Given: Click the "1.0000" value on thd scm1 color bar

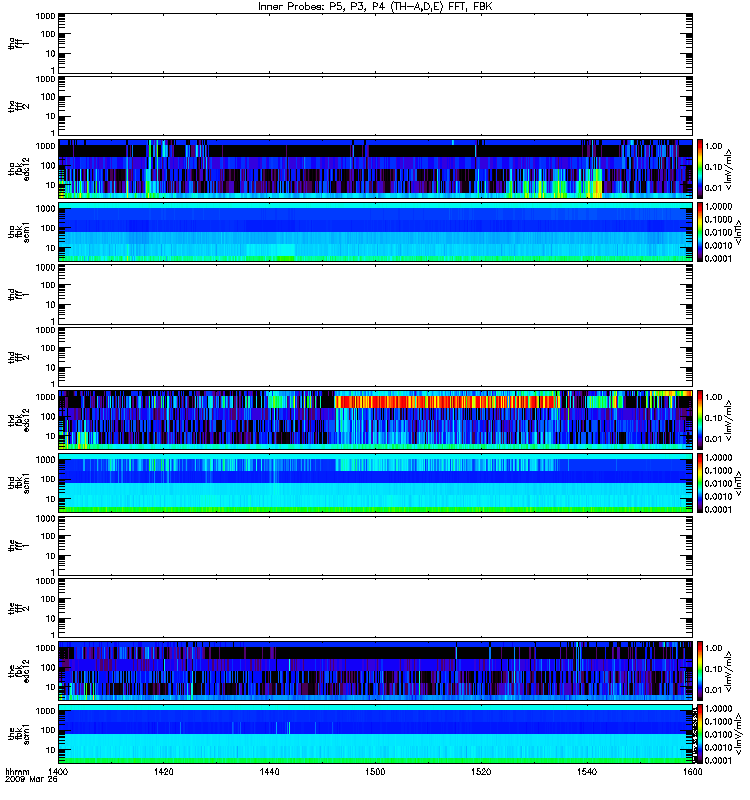Looking at the screenshot, I should (x=718, y=458).
